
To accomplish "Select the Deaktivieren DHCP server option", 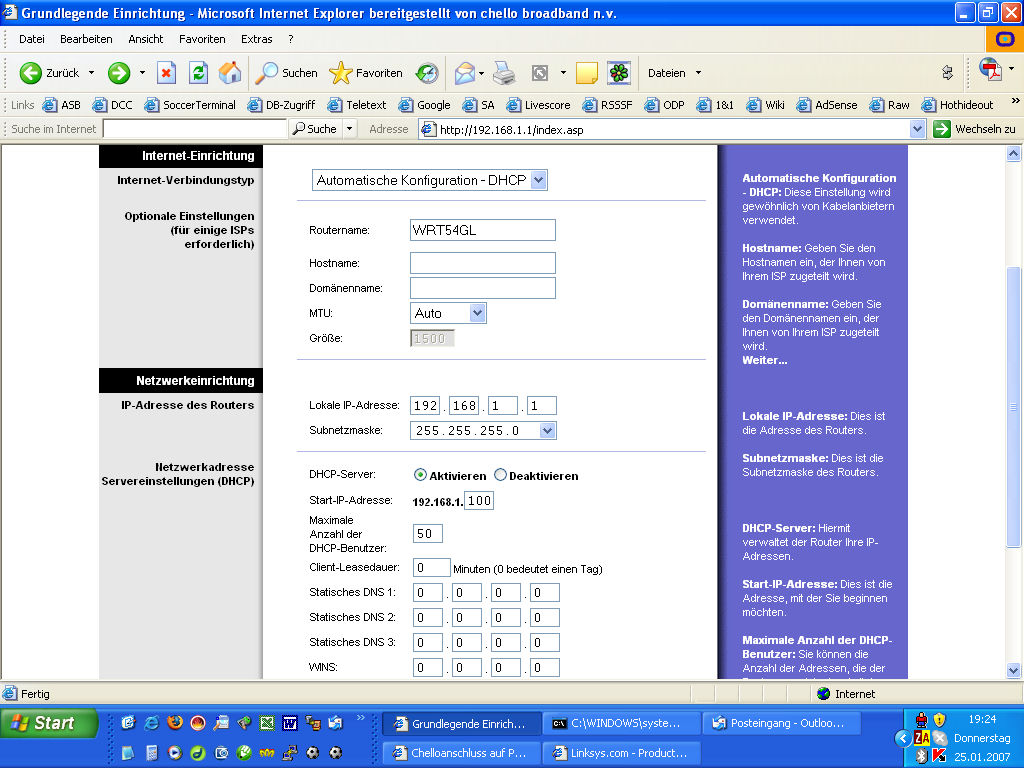I will (500, 475).
